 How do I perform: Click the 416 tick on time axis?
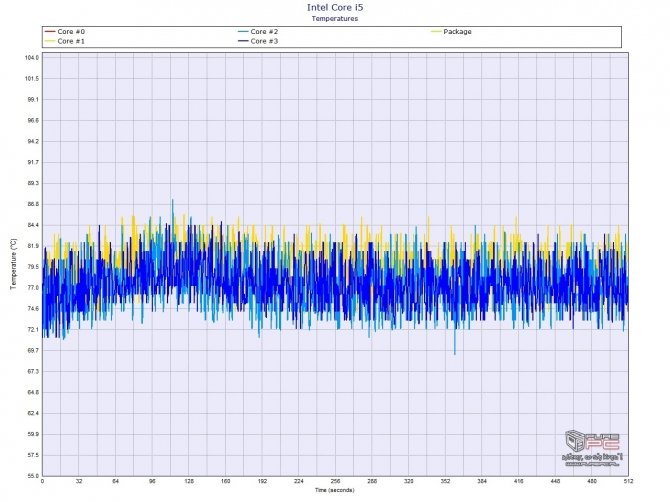tap(519, 481)
